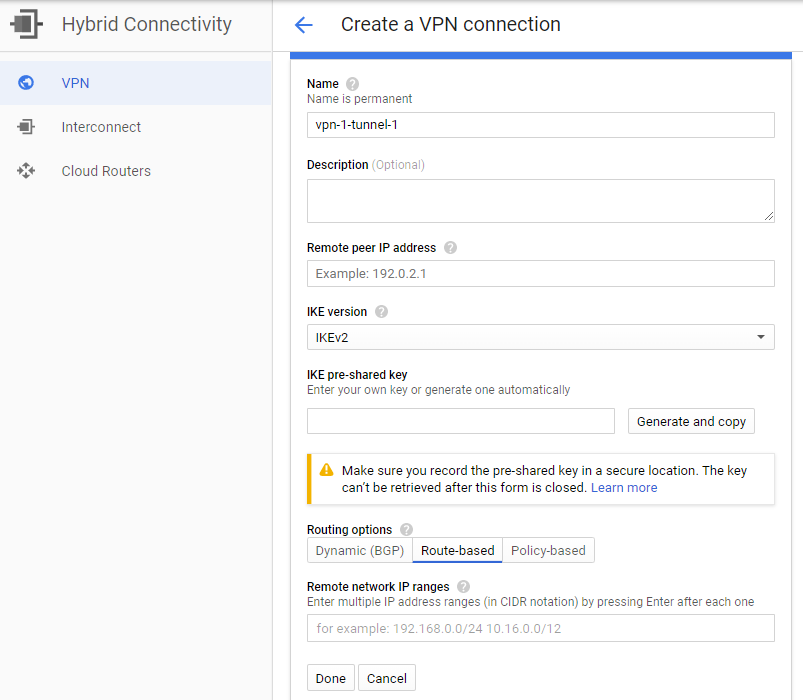This screenshot has width=803, height=700.
Task: Go back using the left arrow
Action: coord(304,25)
